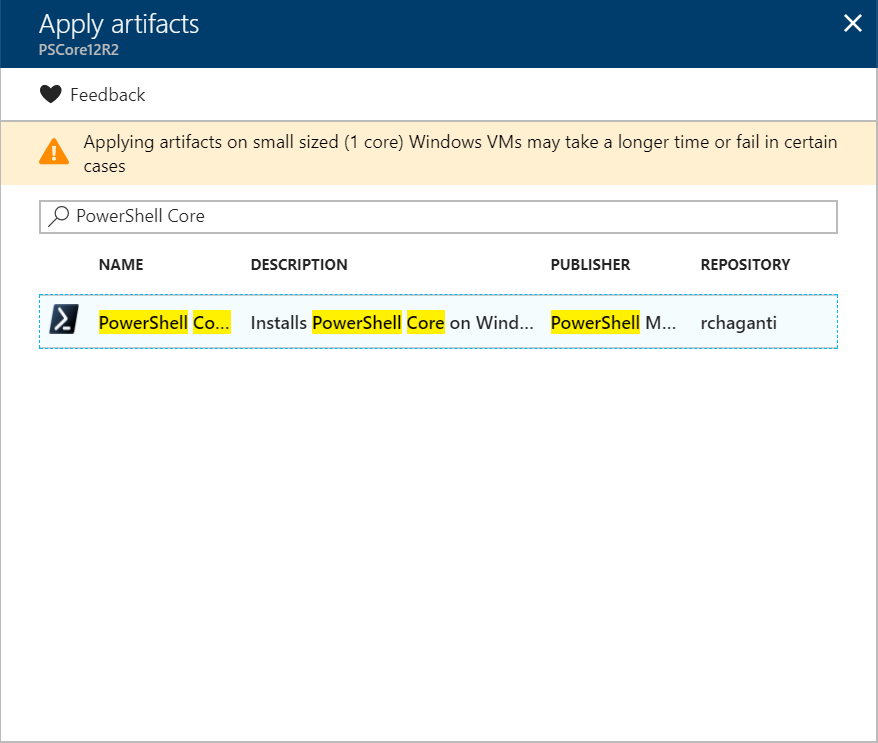This screenshot has height=743, width=878.
Task: Click the 'PowerShell M...' publisher cell
Action: click(x=614, y=323)
